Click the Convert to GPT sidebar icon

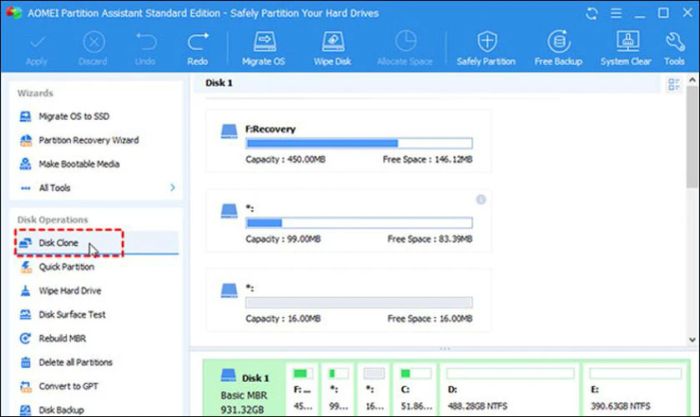pos(25,386)
